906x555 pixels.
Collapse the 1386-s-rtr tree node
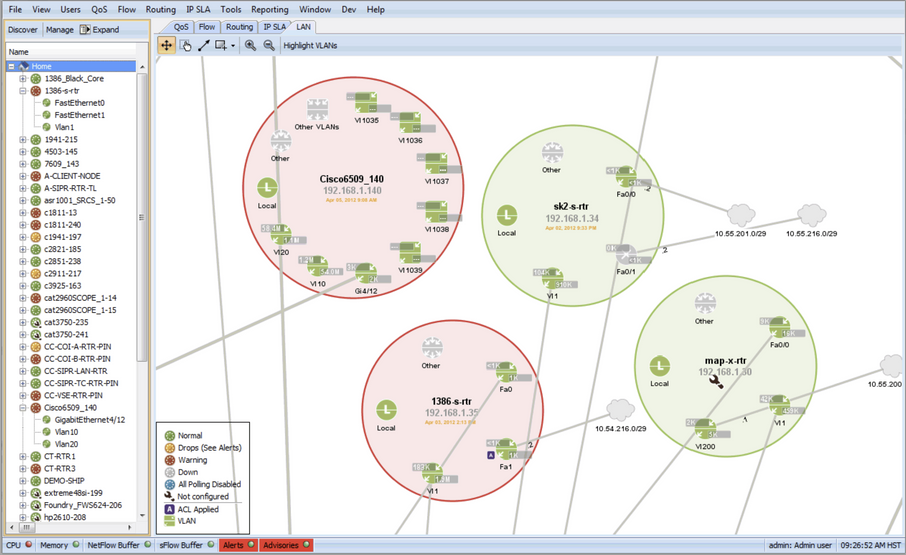[x=23, y=91]
